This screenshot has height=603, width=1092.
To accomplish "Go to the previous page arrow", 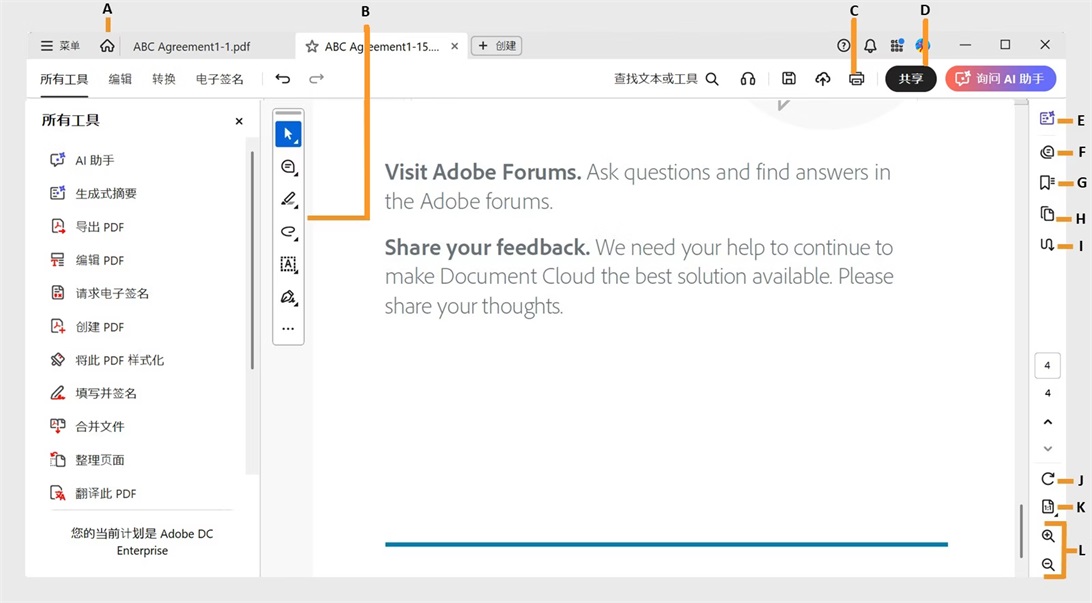I will (1047, 422).
